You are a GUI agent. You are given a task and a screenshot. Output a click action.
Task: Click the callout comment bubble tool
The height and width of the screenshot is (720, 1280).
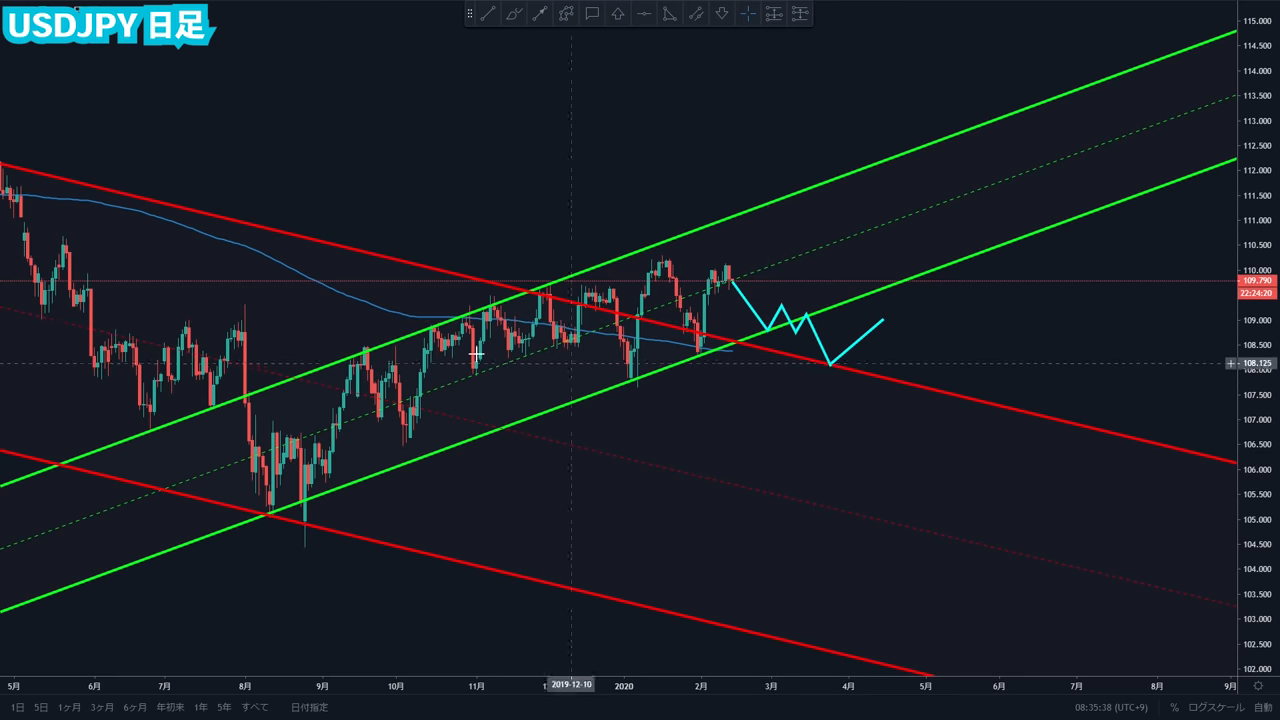coord(592,14)
